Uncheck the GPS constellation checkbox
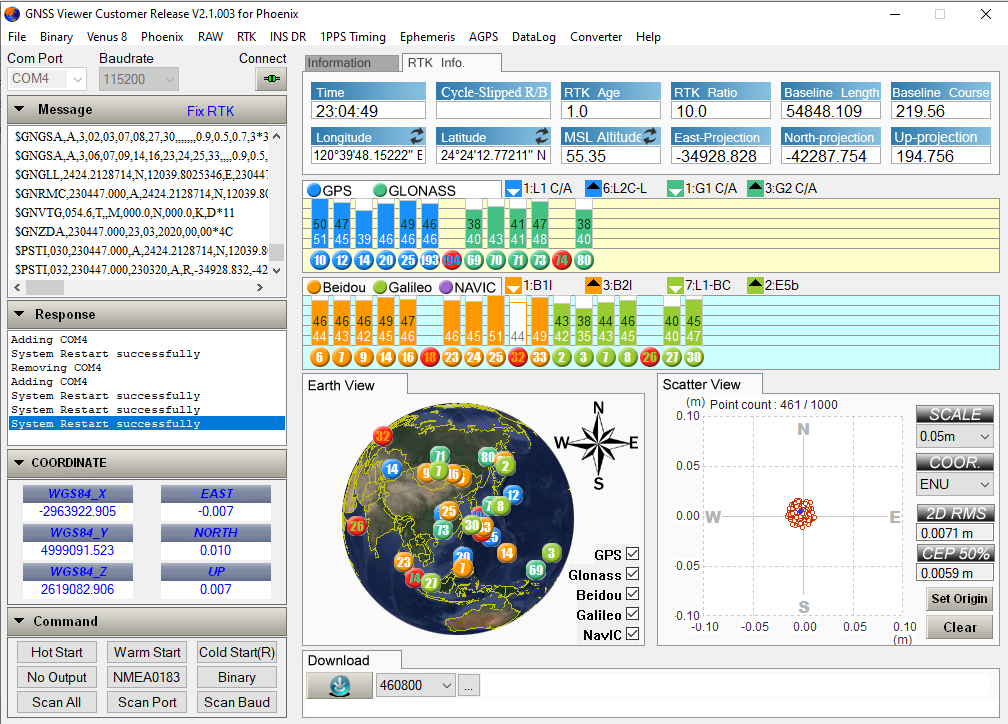The image size is (1008, 724). click(632, 554)
